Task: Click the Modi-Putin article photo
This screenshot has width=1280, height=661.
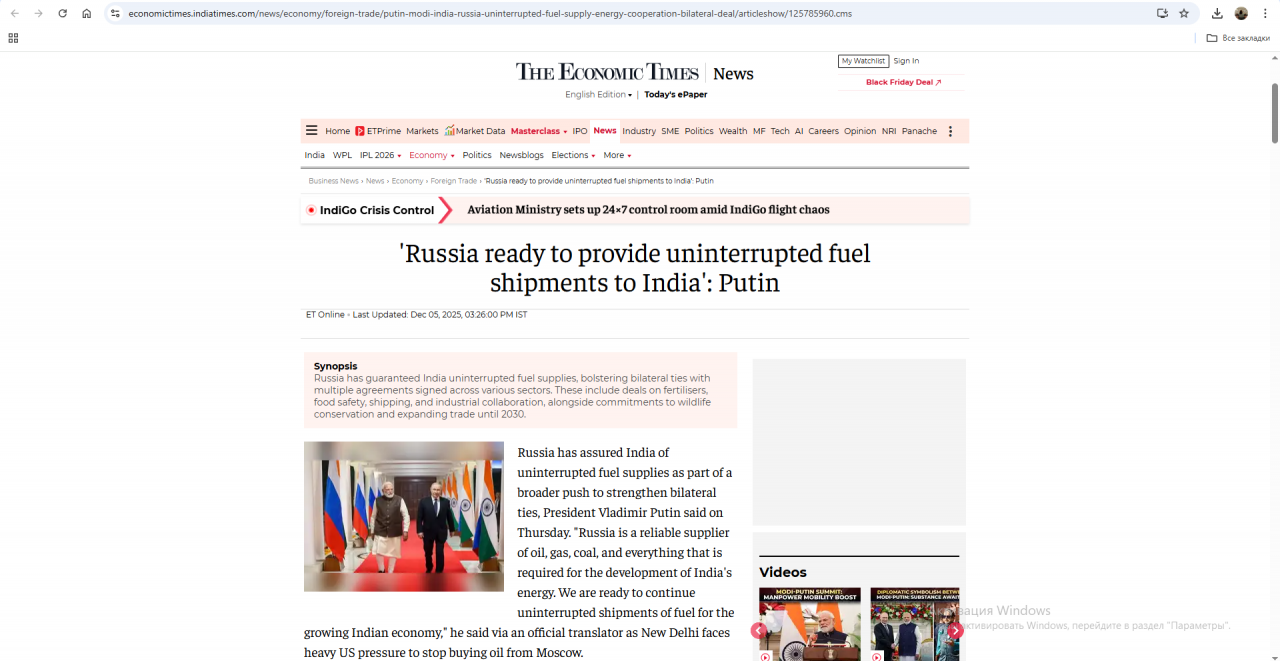Action: tap(404, 516)
